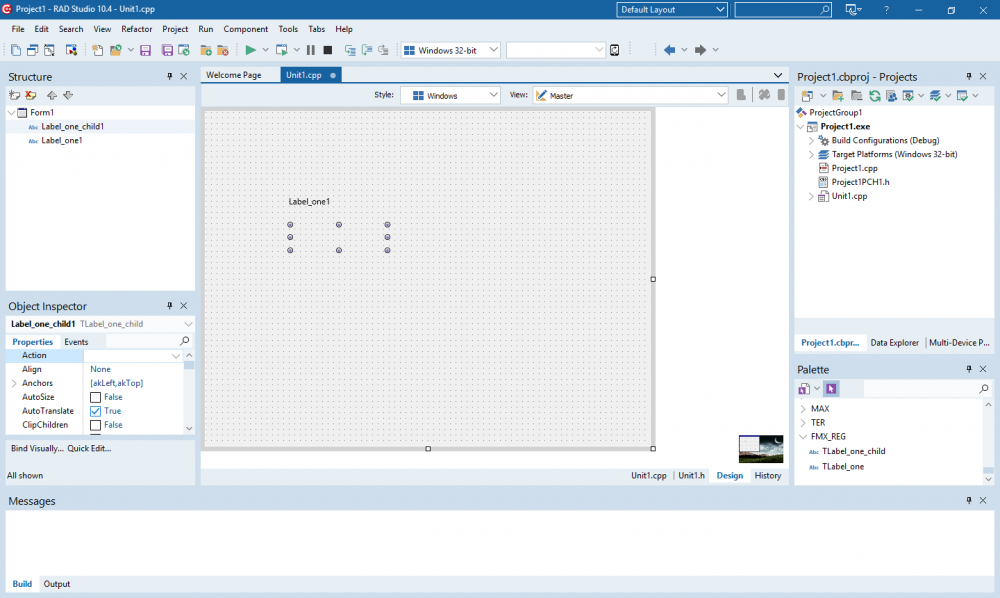
Task: Open the Unit1.h view tab at the bottom
Action: click(x=691, y=476)
